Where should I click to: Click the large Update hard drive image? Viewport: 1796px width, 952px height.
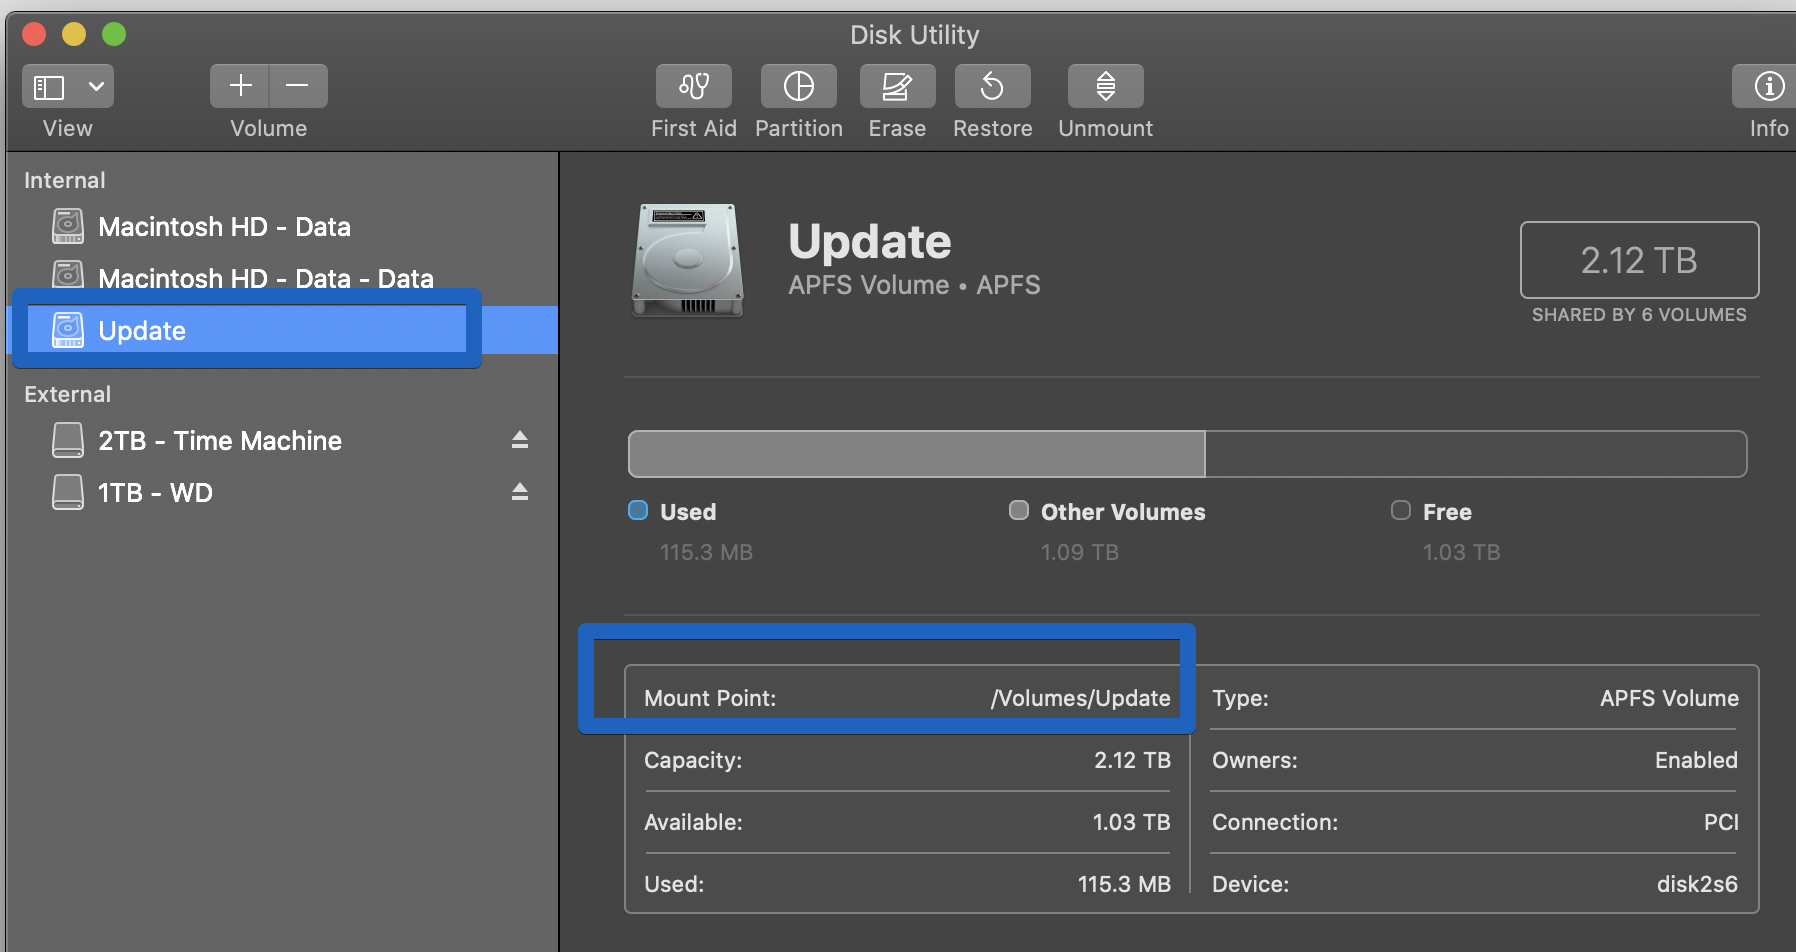[x=688, y=260]
